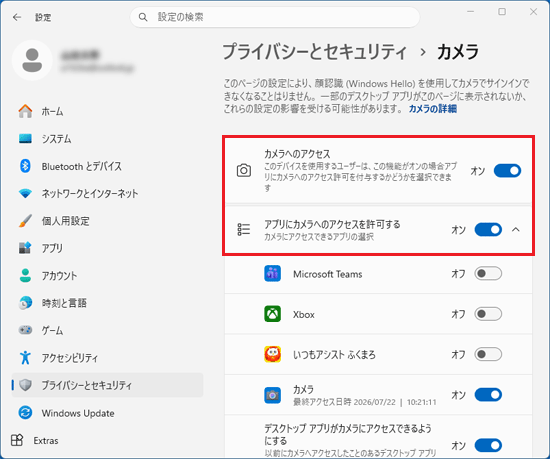Open 時刻と言語 category
550x459 pixels.
[x=107, y=303]
